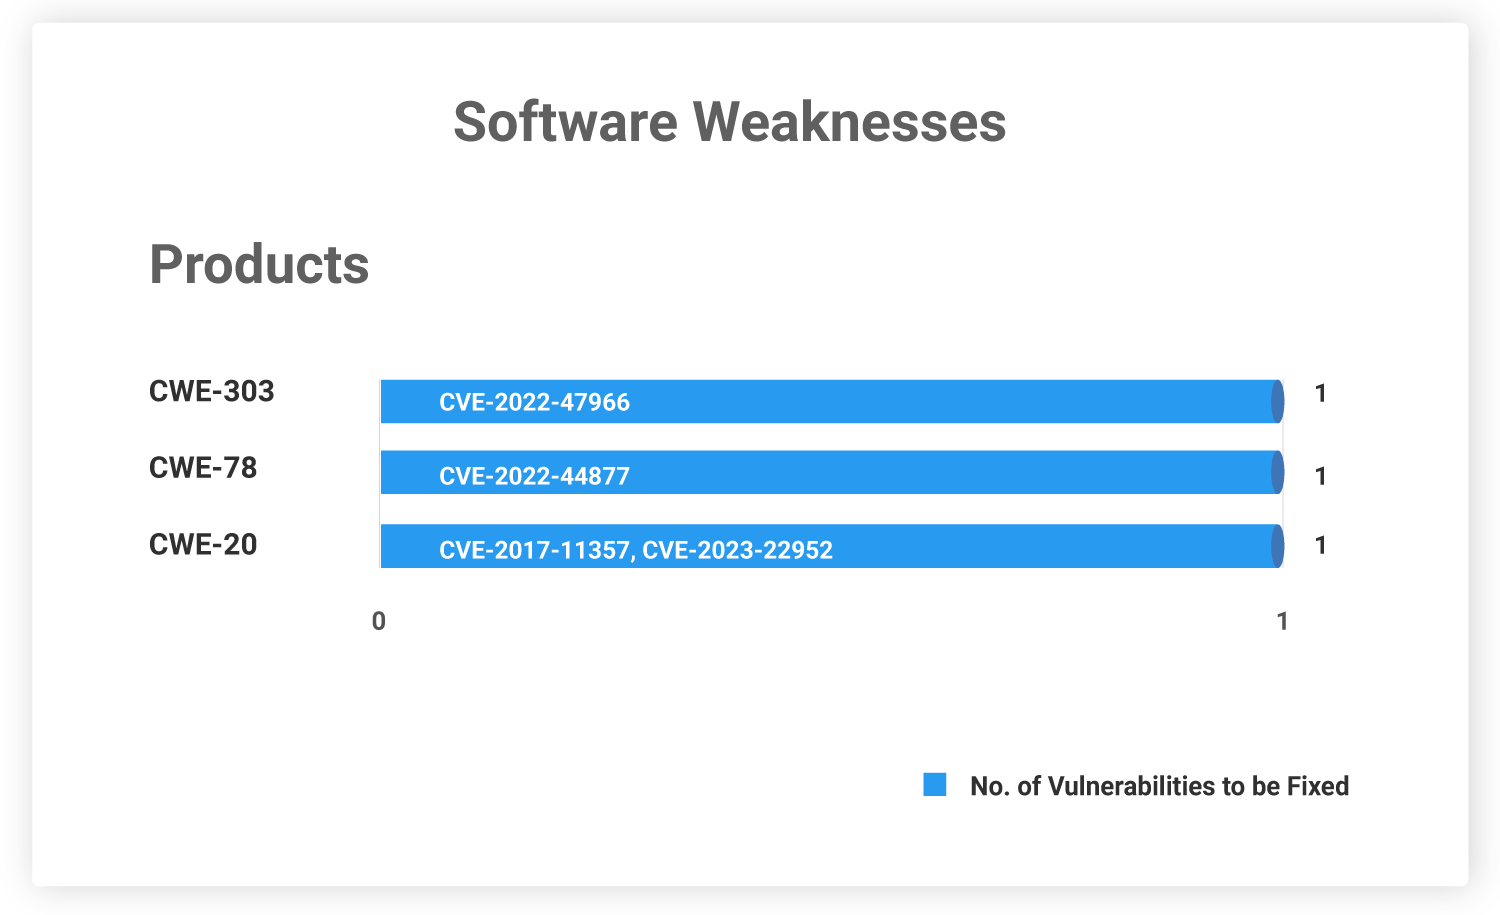
Task: Select the CWE-303 bar
Action: click(832, 401)
